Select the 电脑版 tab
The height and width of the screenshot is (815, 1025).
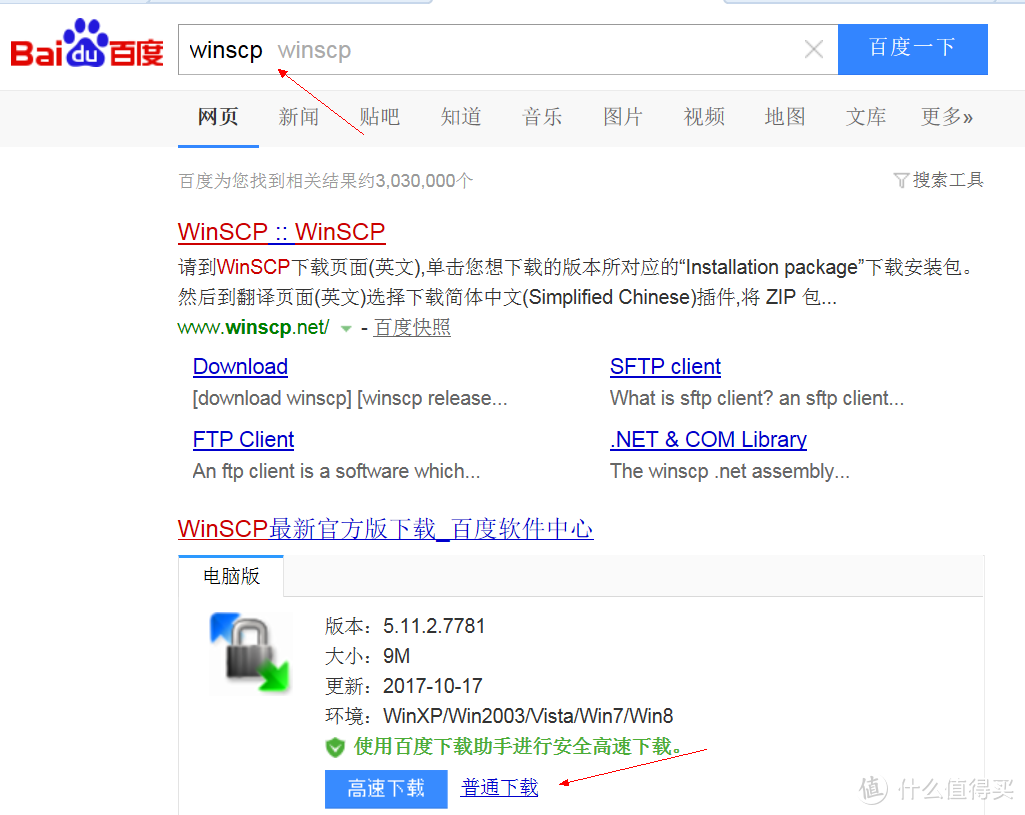pyautogui.click(x=231, y=576)
